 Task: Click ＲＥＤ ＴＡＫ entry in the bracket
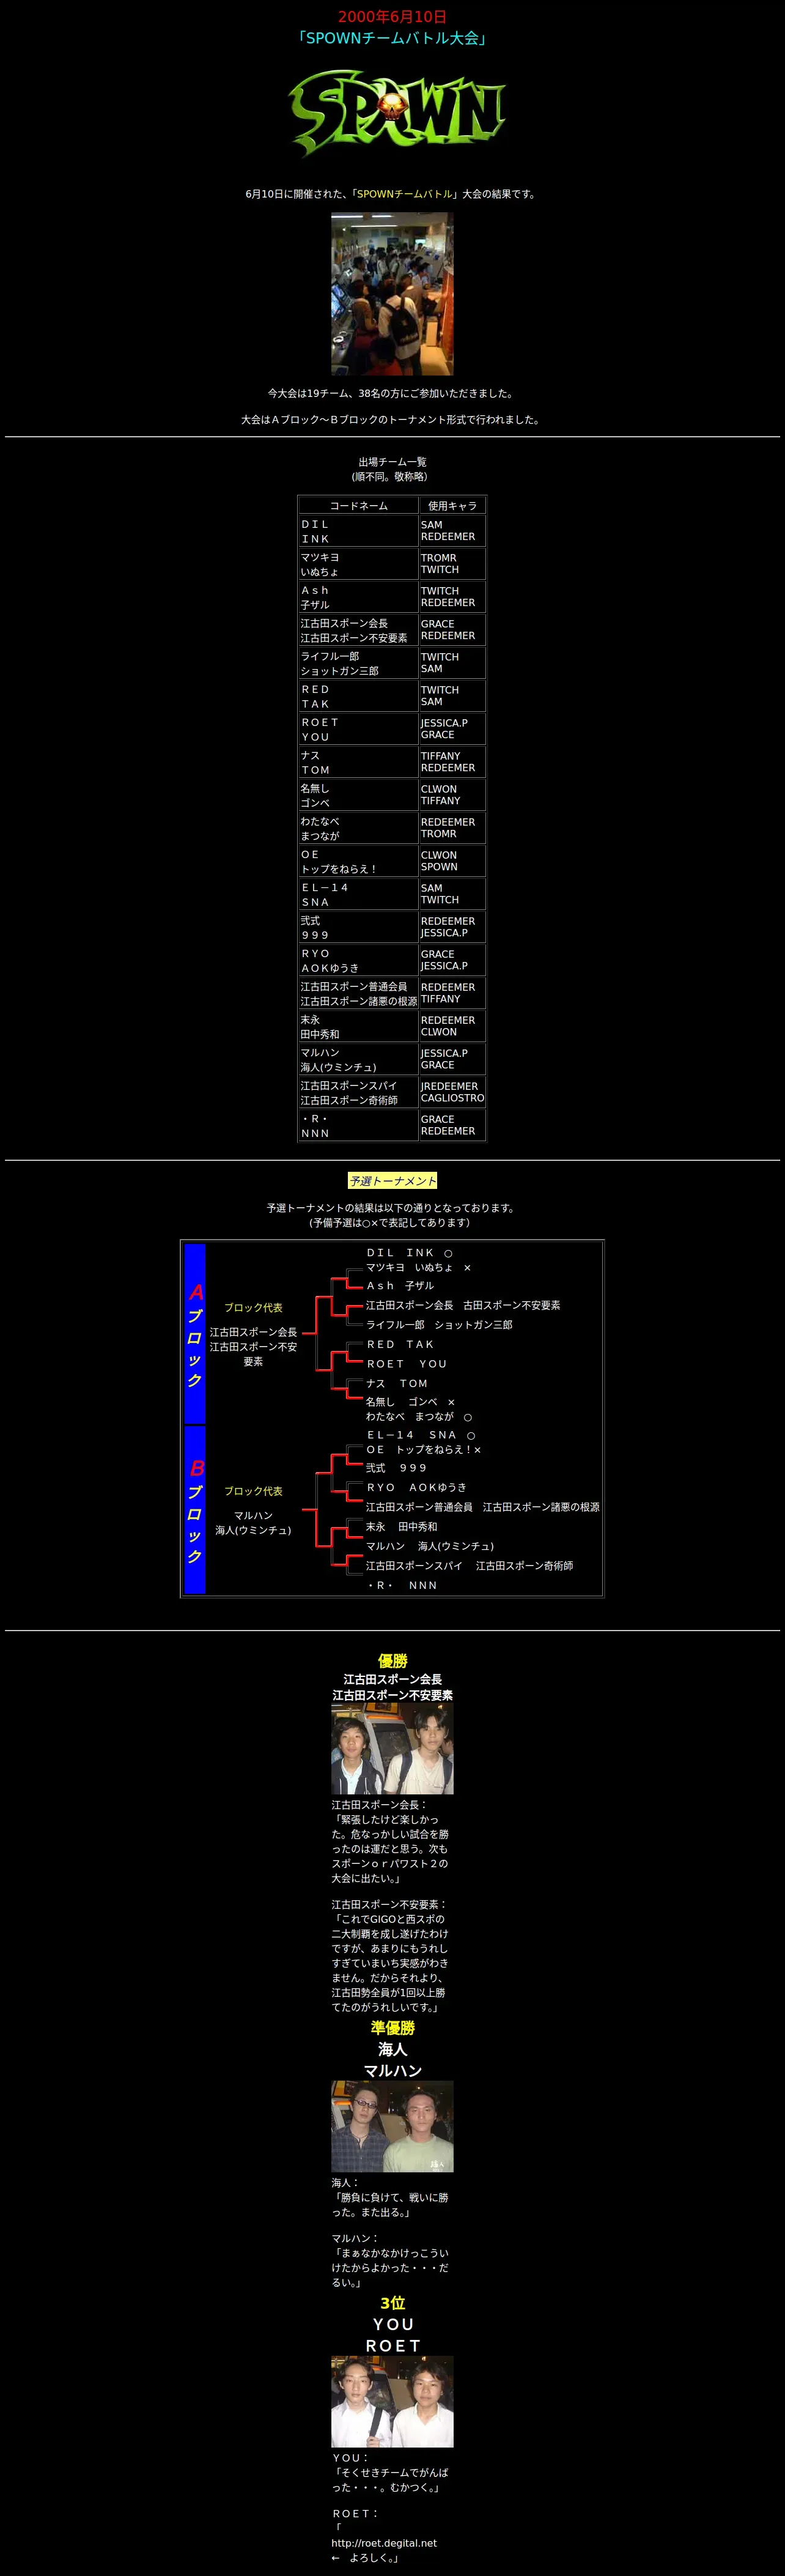(400, 1345)
